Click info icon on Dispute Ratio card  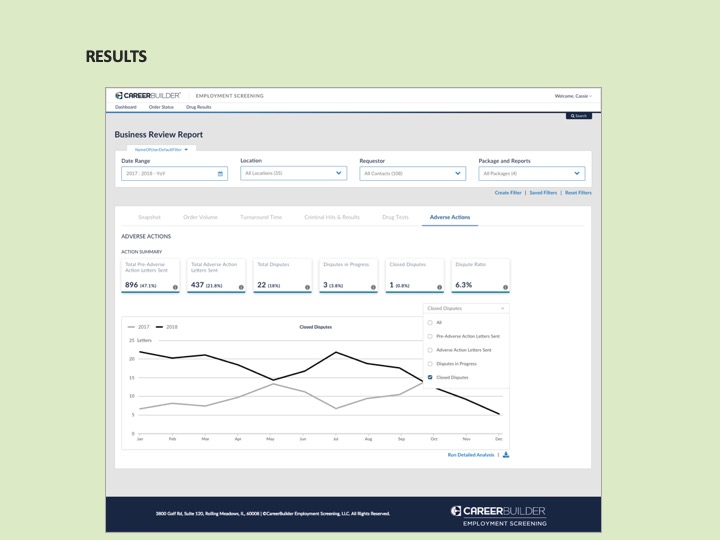coord(505,287)
